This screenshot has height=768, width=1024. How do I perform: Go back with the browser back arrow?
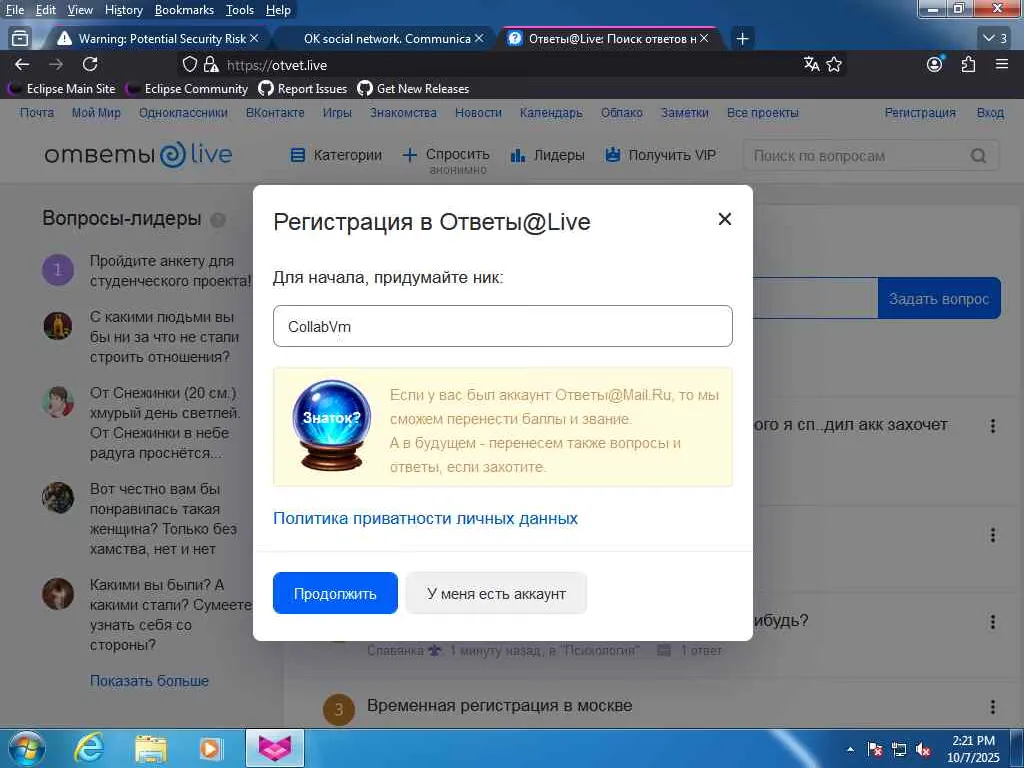click(x=22, y=64)
